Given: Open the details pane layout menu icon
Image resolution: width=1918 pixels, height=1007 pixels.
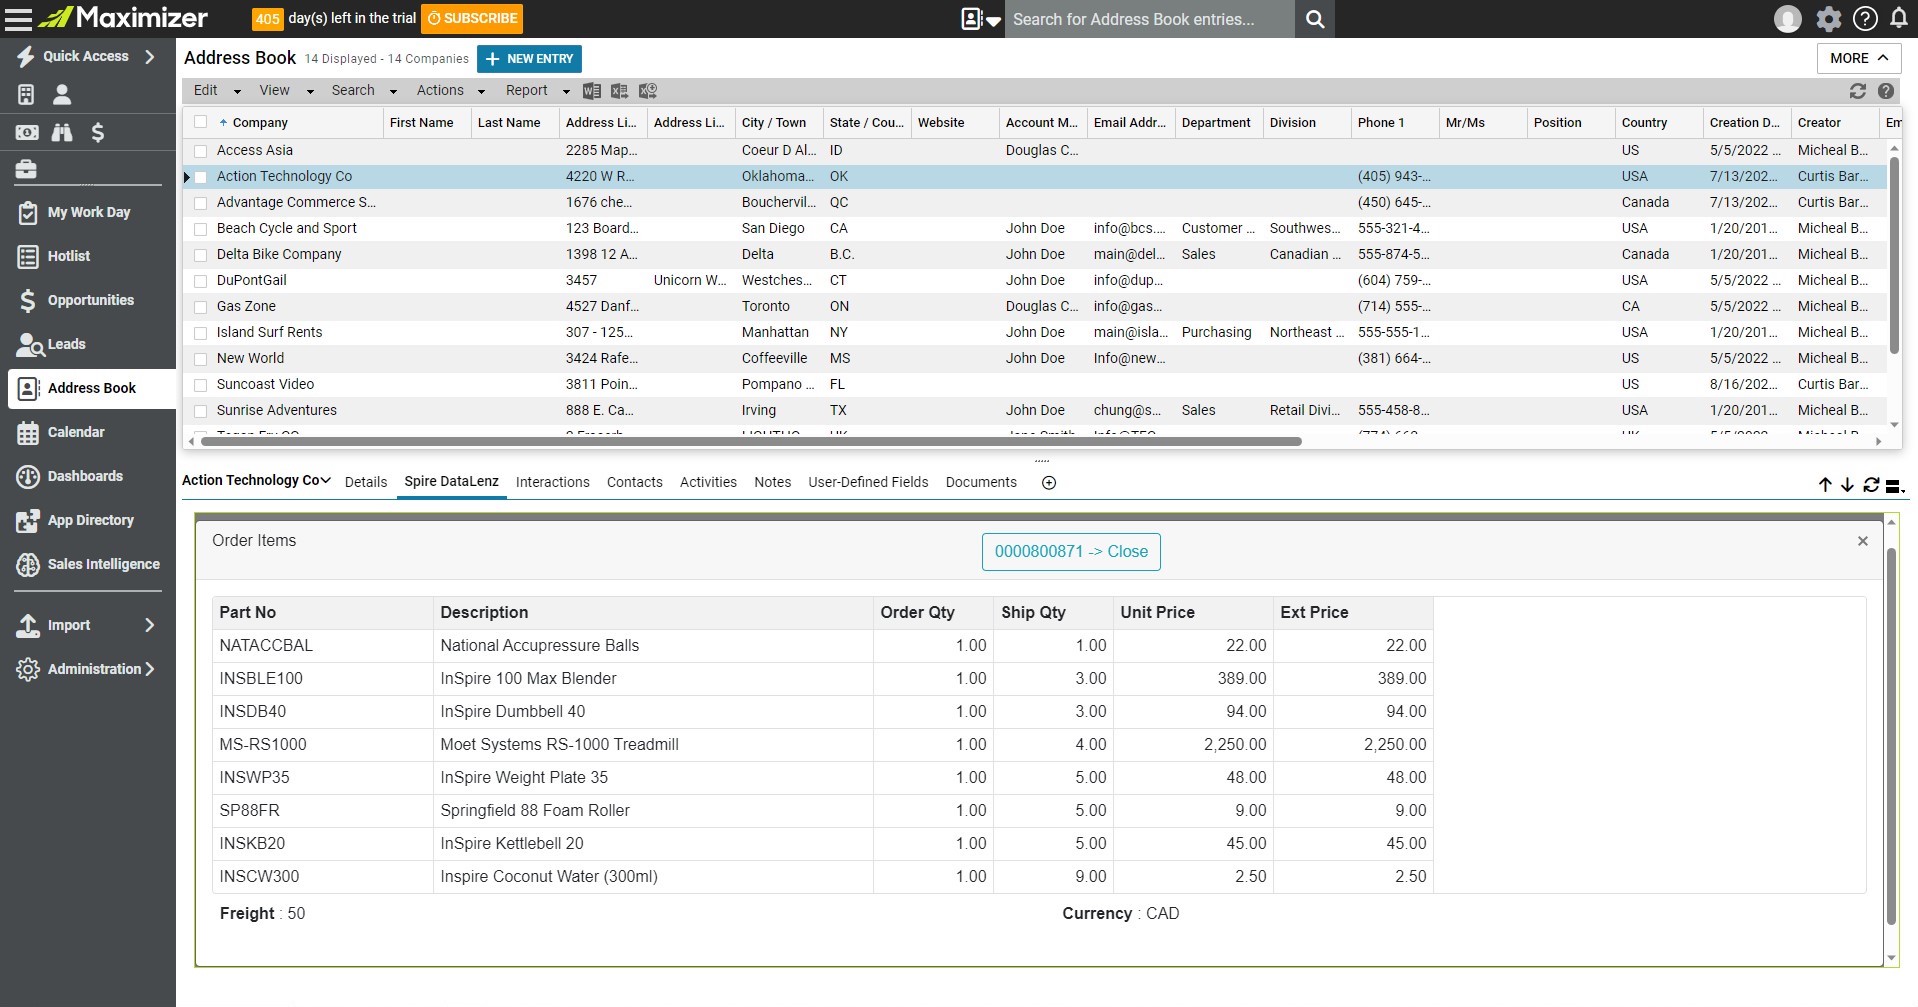Looking at the screenshot, I should [1894, 486].
